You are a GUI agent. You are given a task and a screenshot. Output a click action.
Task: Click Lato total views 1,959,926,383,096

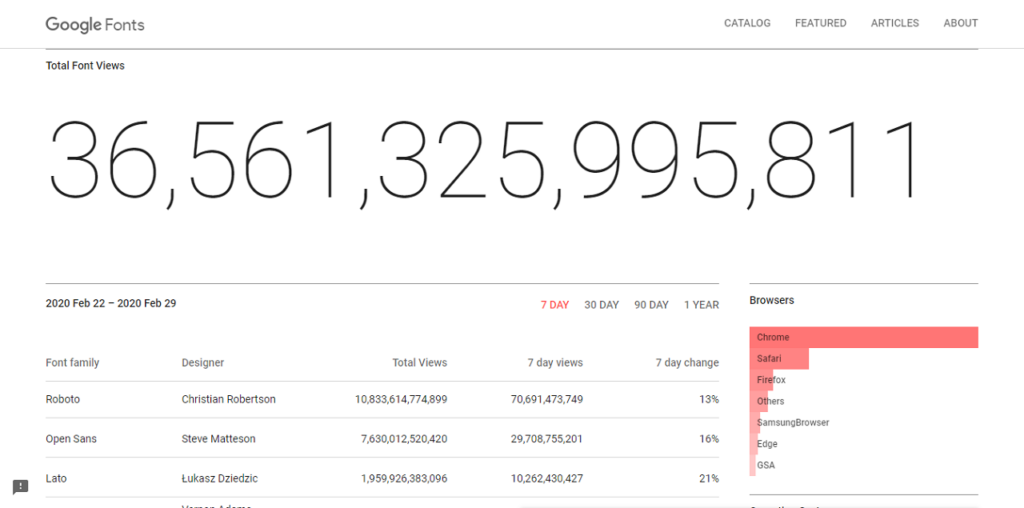(x=404, y=479)
